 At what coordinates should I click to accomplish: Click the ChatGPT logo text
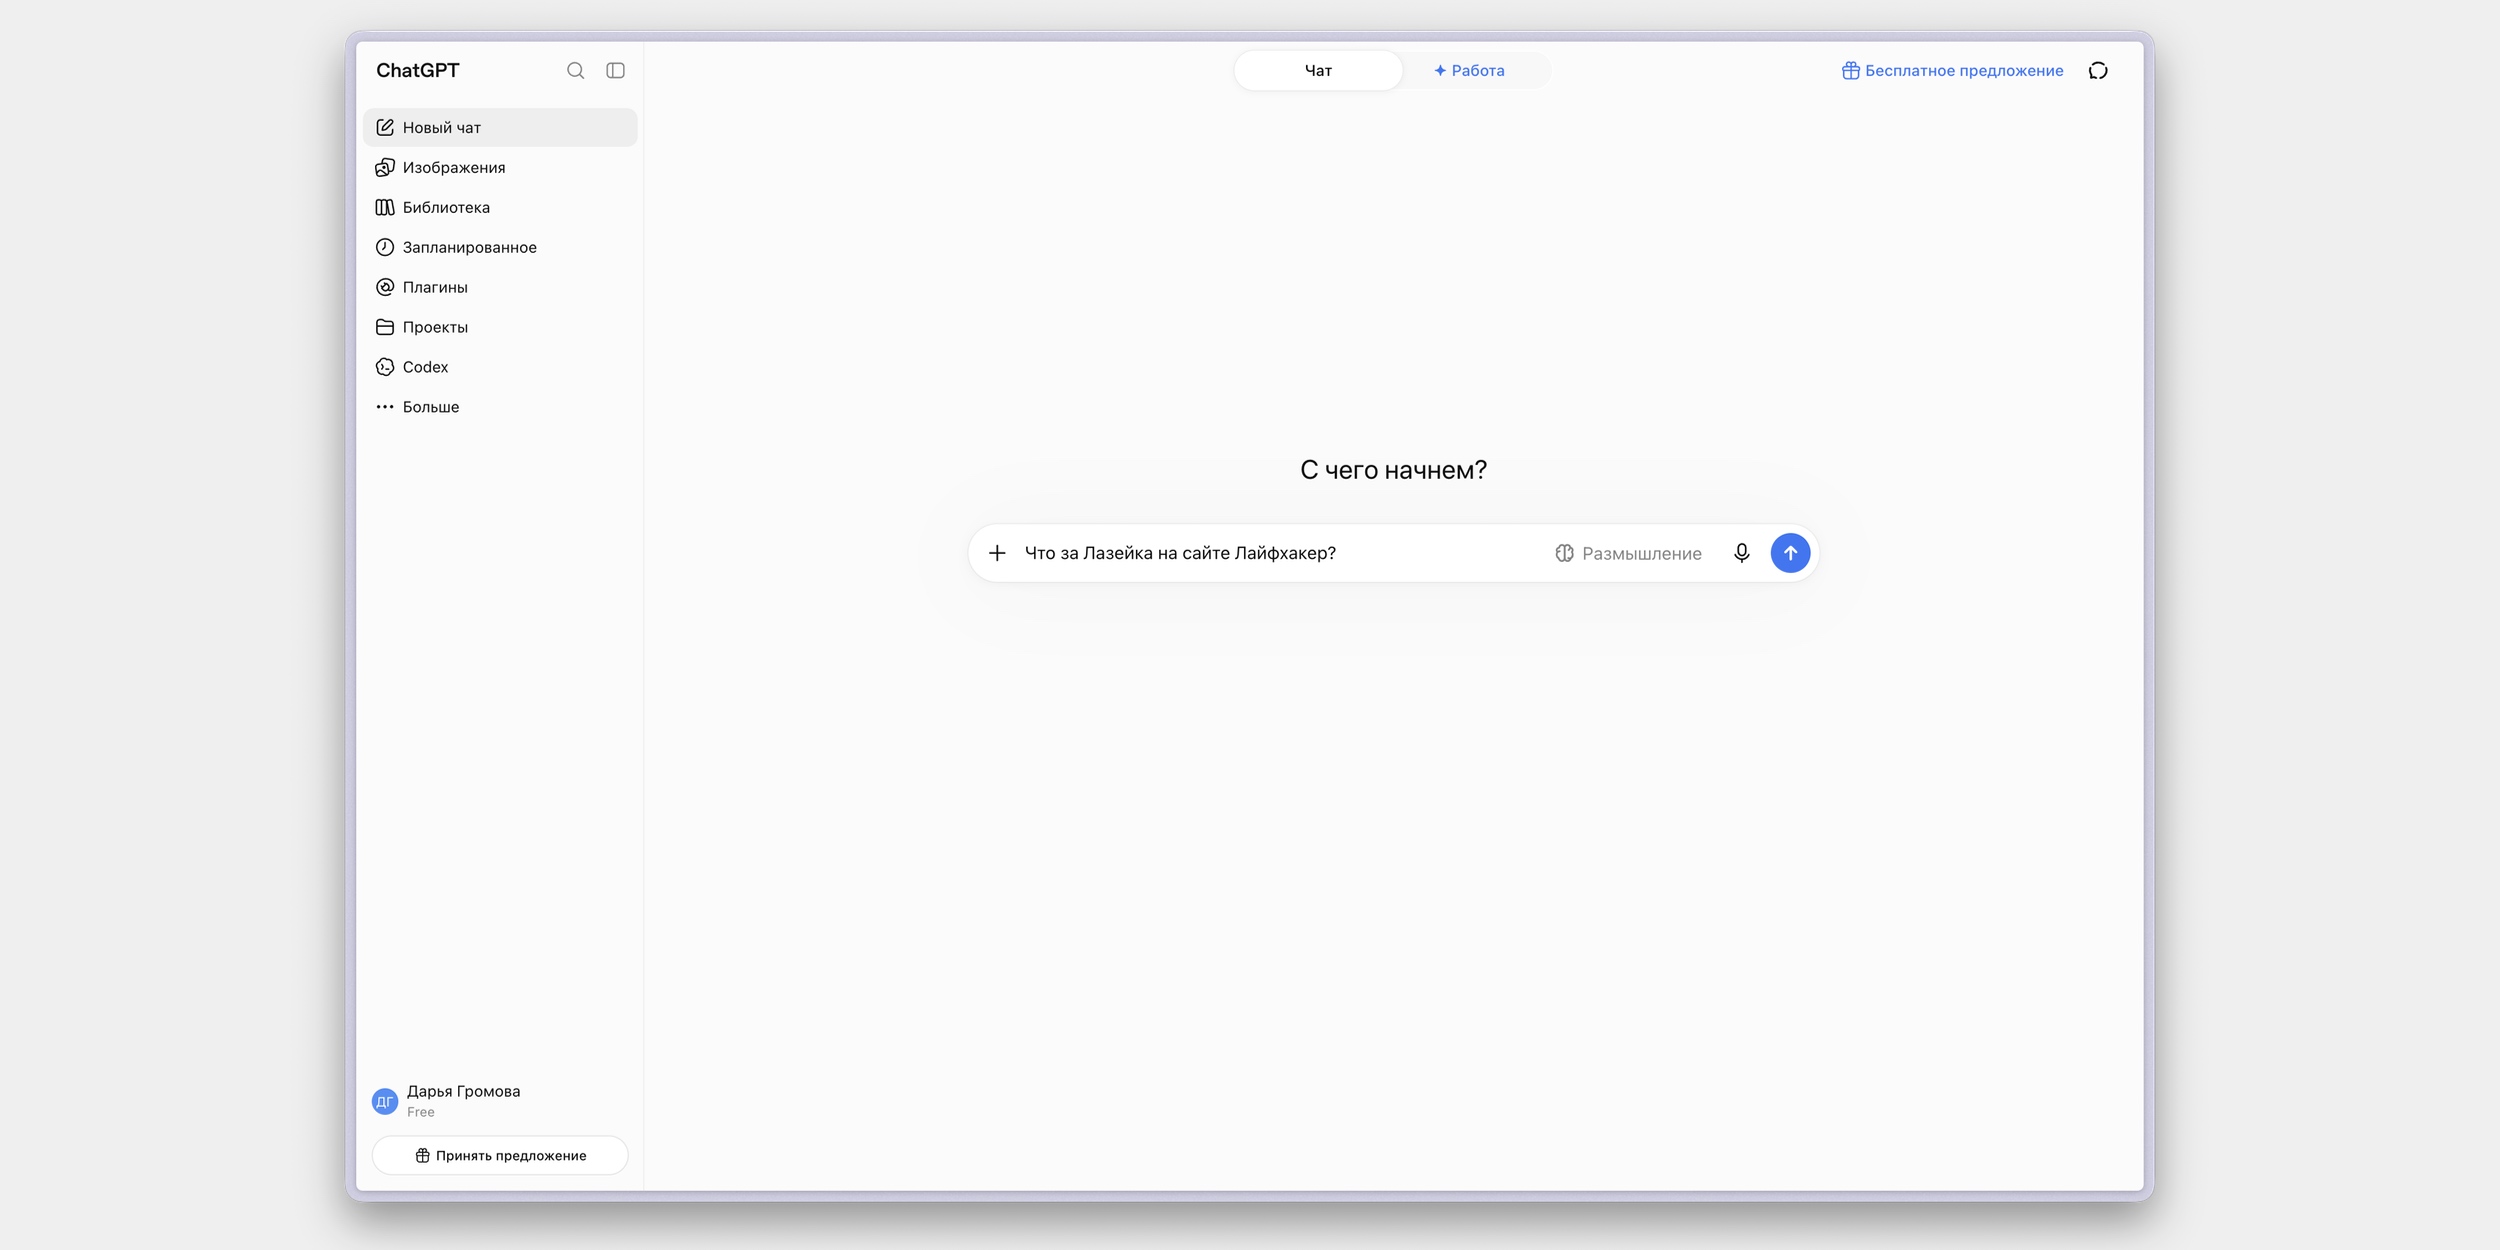click(418, 70)
